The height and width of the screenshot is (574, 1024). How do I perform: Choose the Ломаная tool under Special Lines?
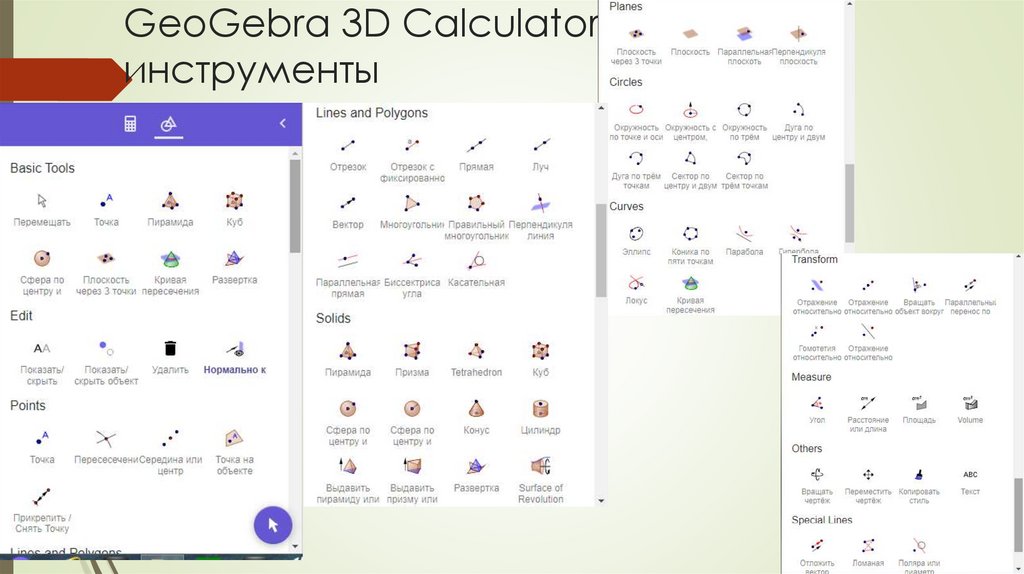coord(868,552)
